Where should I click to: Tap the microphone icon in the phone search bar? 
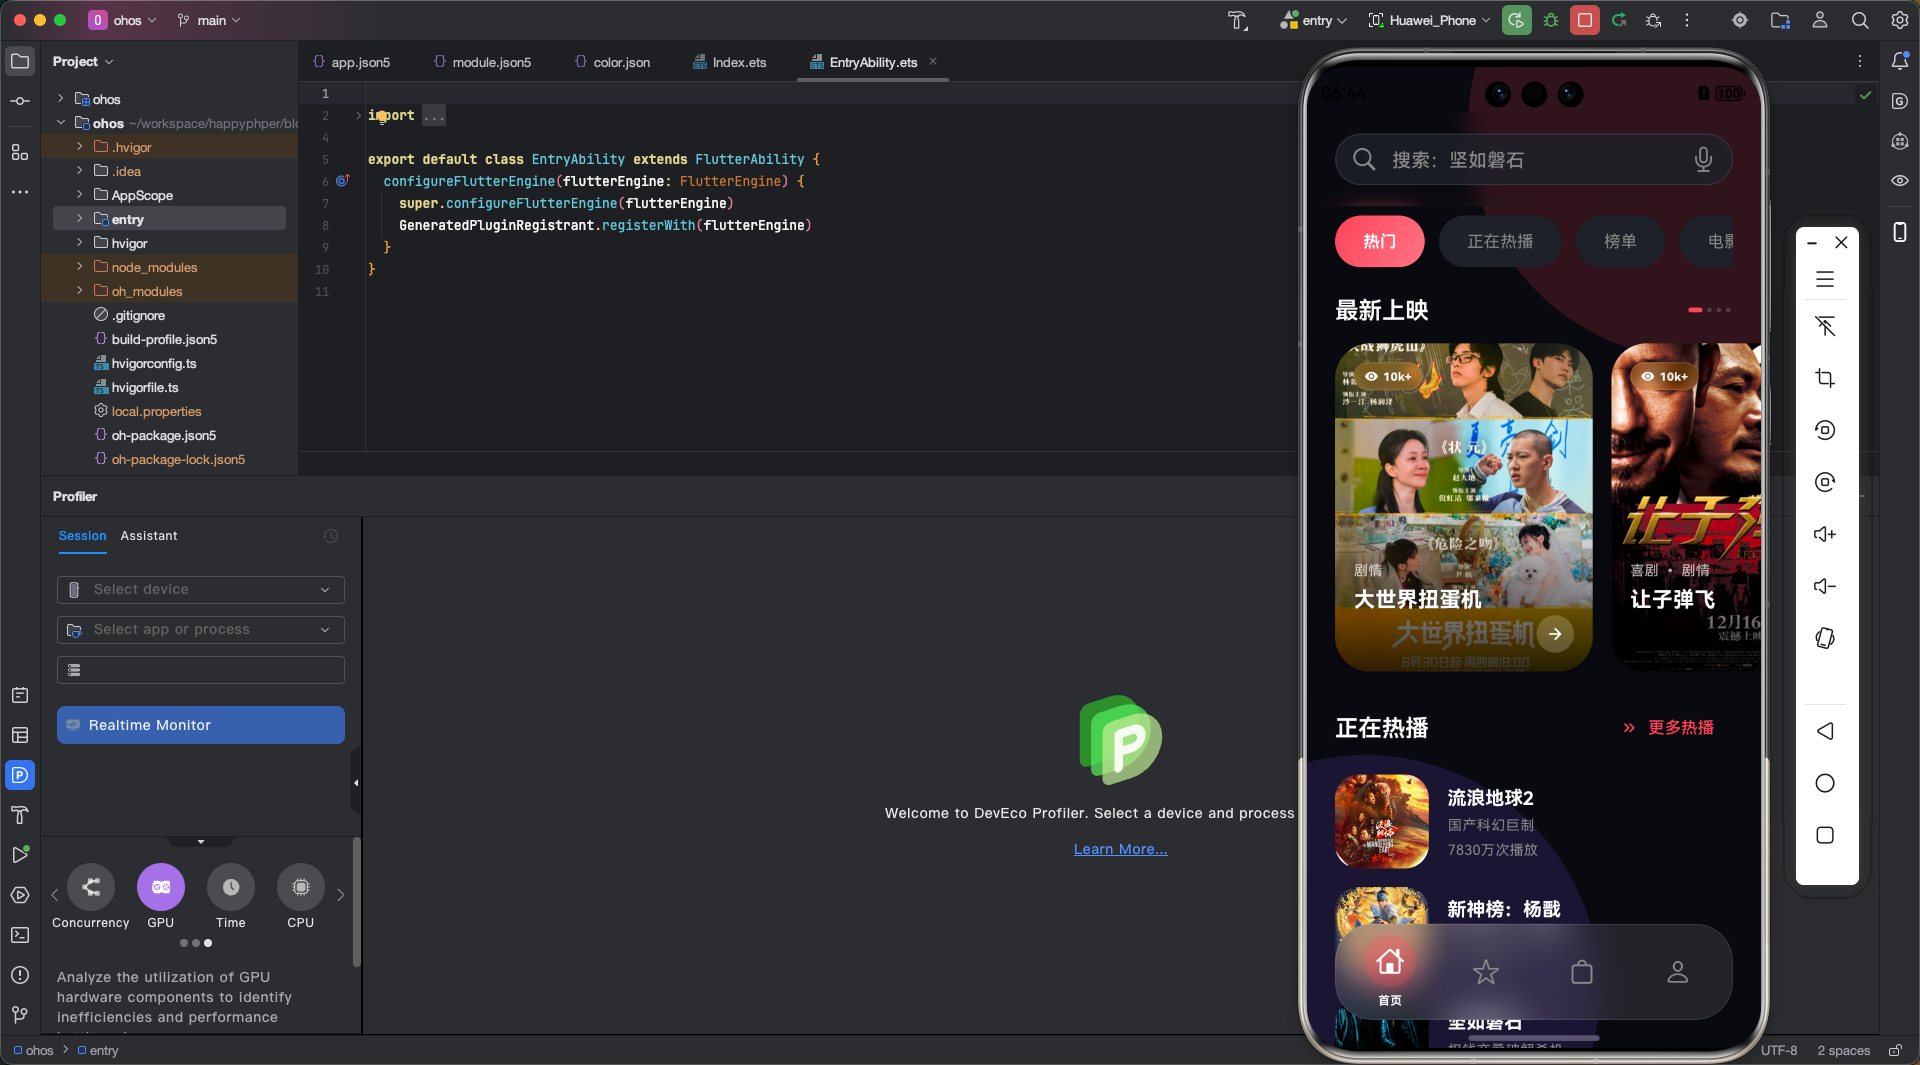(1703, 160)
